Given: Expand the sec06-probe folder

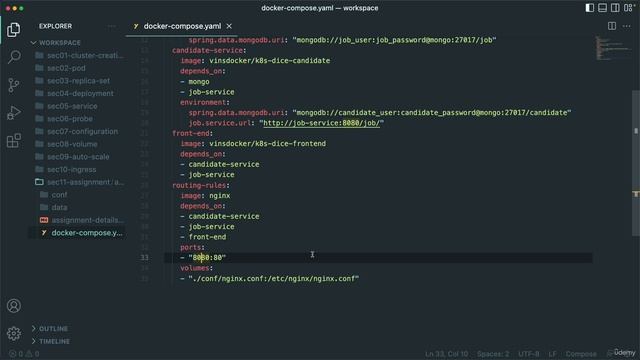Looking at the screenshot, I should (x=64, y=119).
